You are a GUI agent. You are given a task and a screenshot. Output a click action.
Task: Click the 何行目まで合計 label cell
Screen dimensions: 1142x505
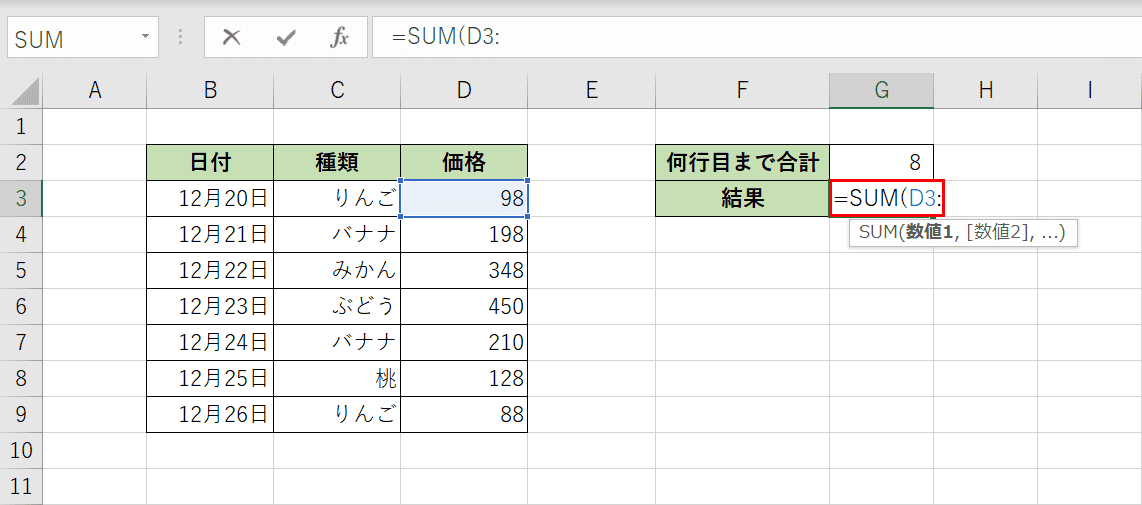[742, 163]
